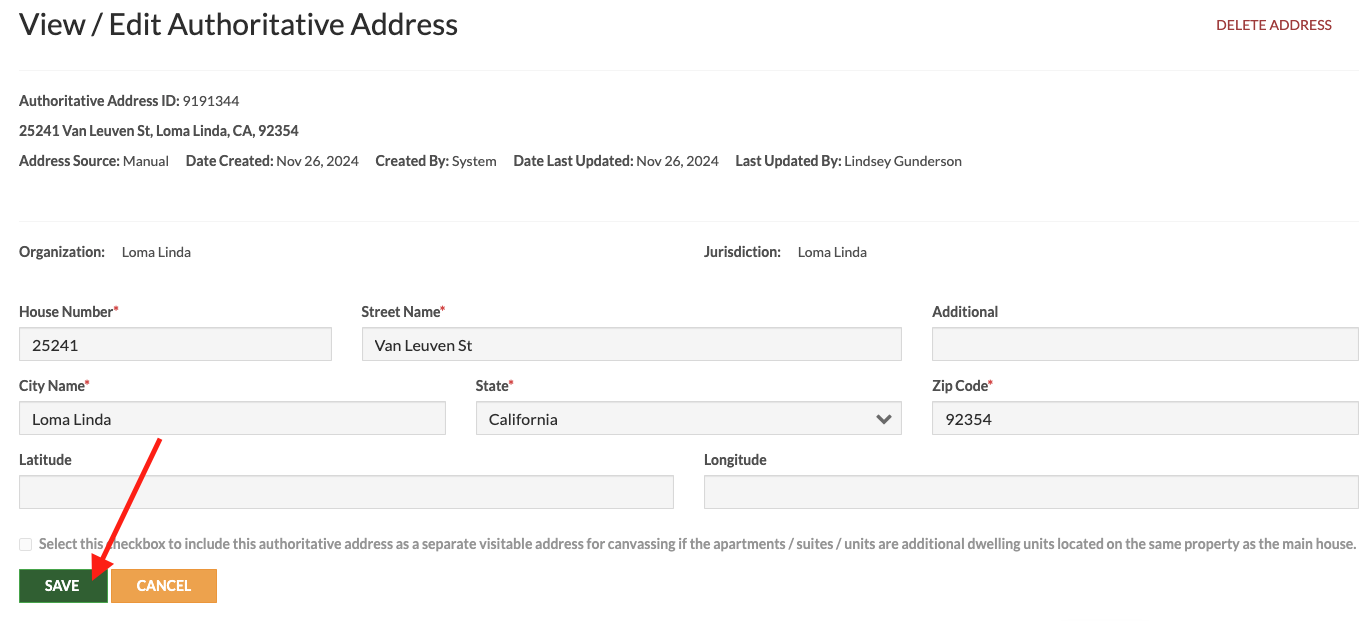Viewport: 1368px width, 621px height.
Task: Click the Delete Address link
Action: click(x=1273, y=25)
